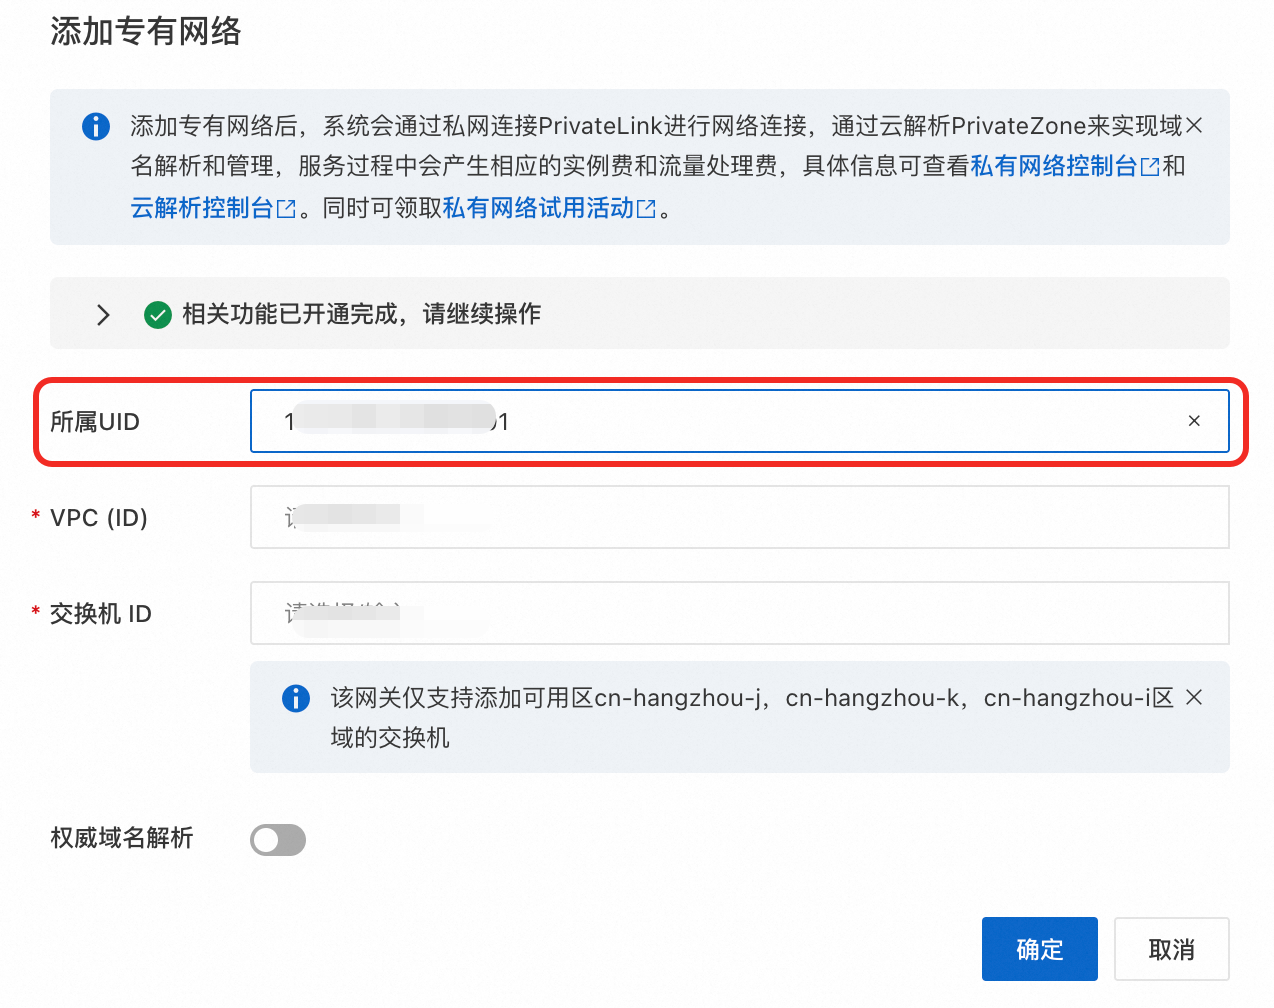Clear the 所属UID field with its X icon
The height and width of the screenshot is (1008, 1274).
pyautogui.click(x=1194, y=421)
